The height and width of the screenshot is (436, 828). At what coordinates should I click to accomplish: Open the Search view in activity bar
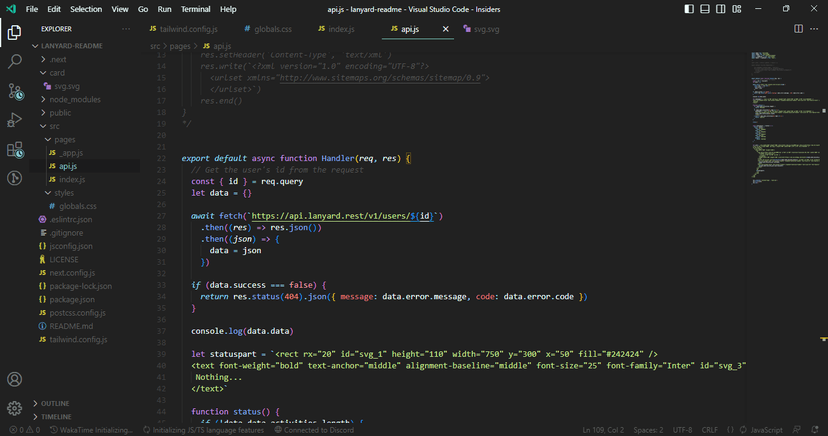tap(15, 61)
